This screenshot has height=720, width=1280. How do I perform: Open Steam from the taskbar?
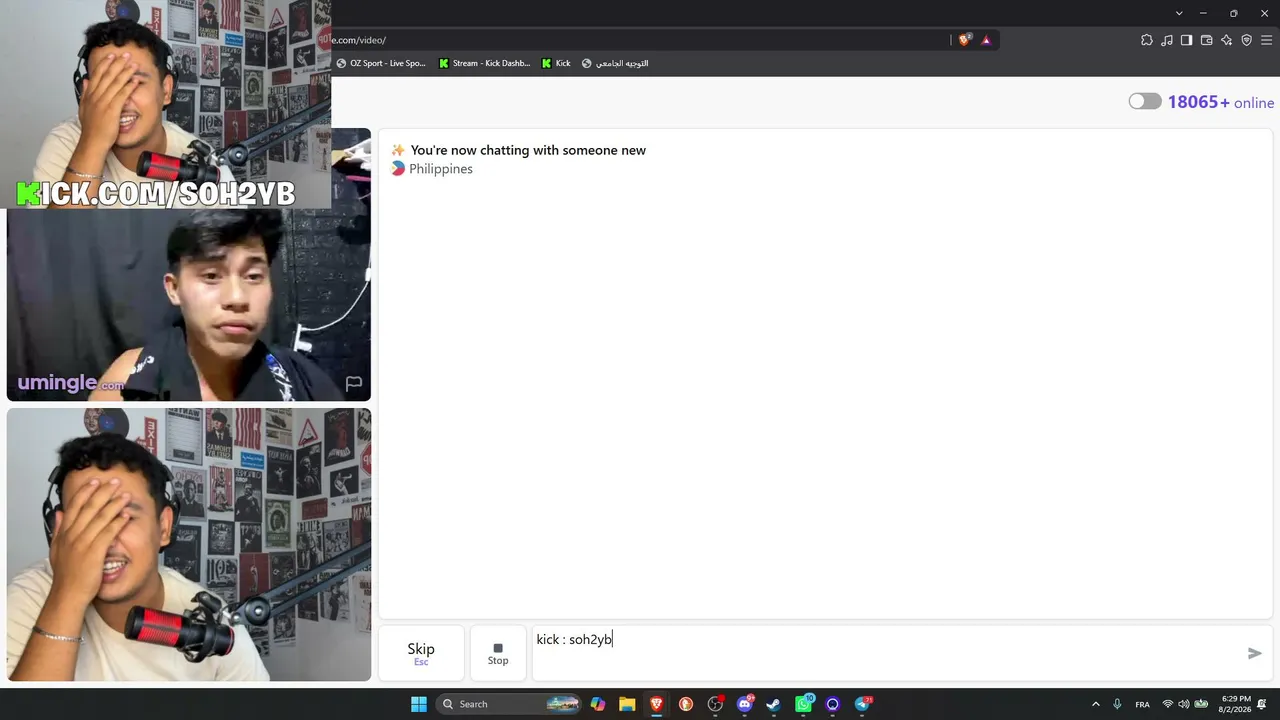(x=773, y=704)
